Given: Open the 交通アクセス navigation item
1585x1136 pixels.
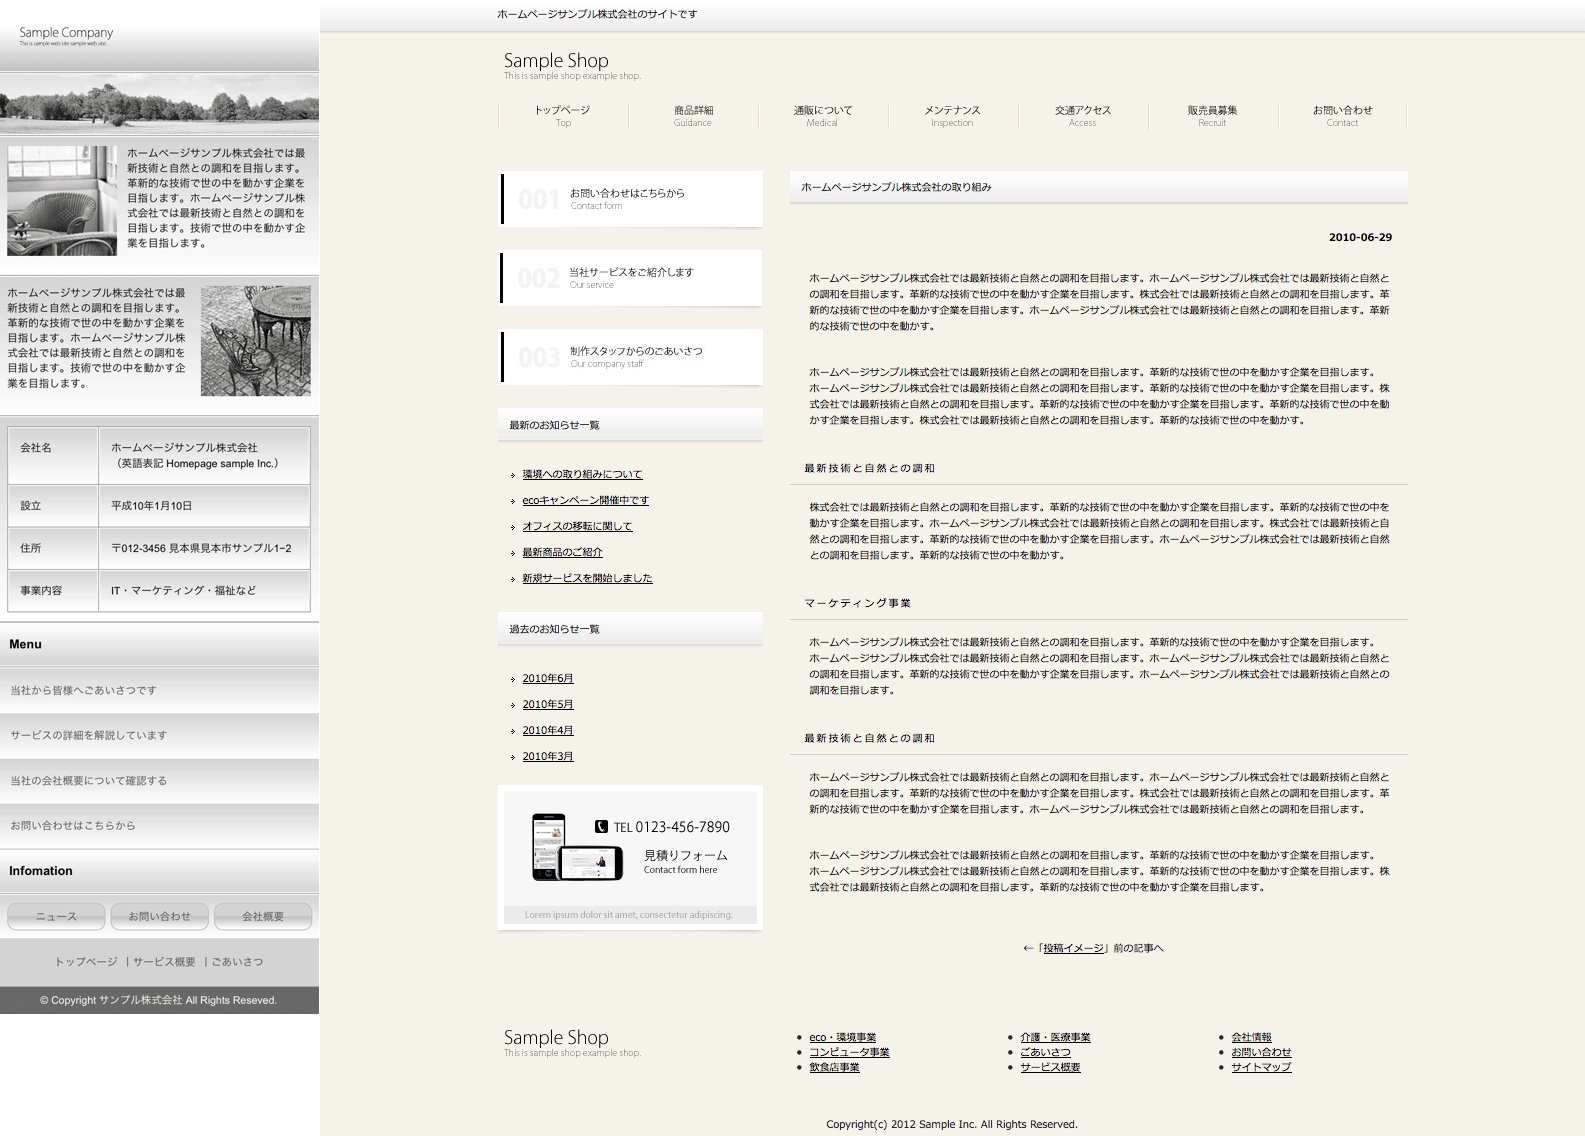Looking at the screenshot, I should coord(1082,115).
